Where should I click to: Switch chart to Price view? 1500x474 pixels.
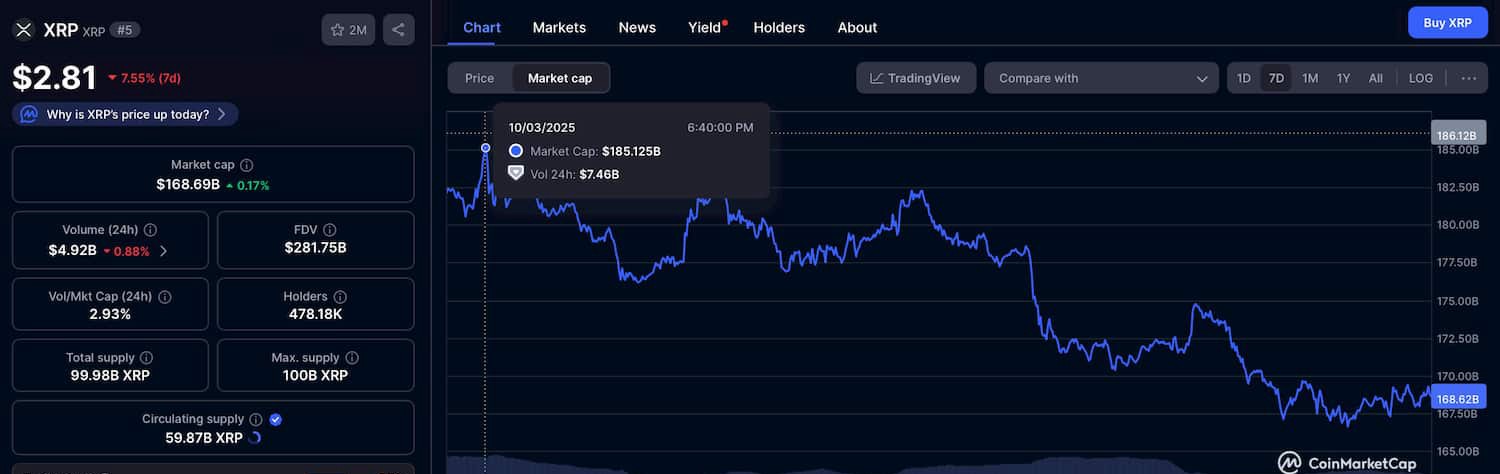[479, 78]
